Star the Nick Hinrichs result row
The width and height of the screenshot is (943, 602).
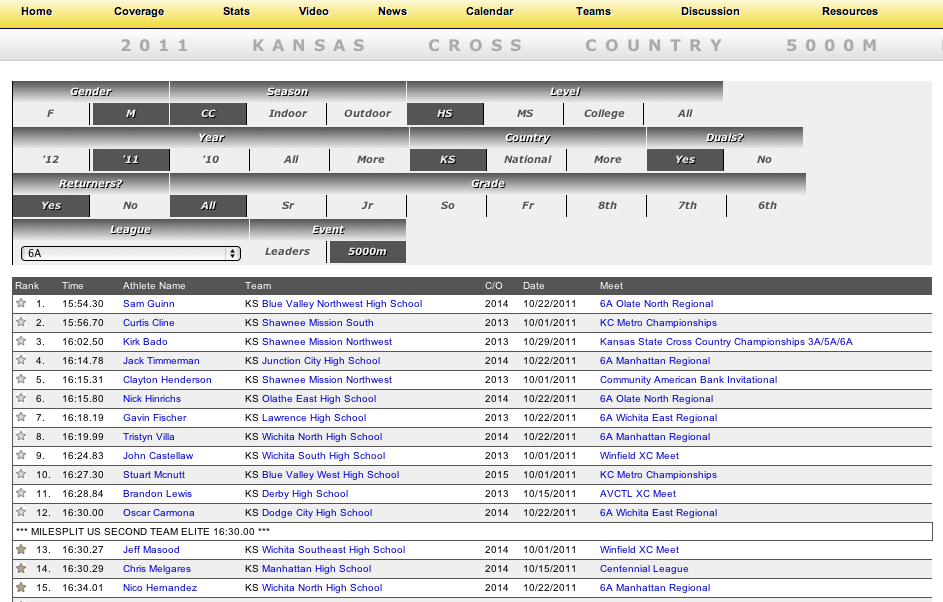21,398
